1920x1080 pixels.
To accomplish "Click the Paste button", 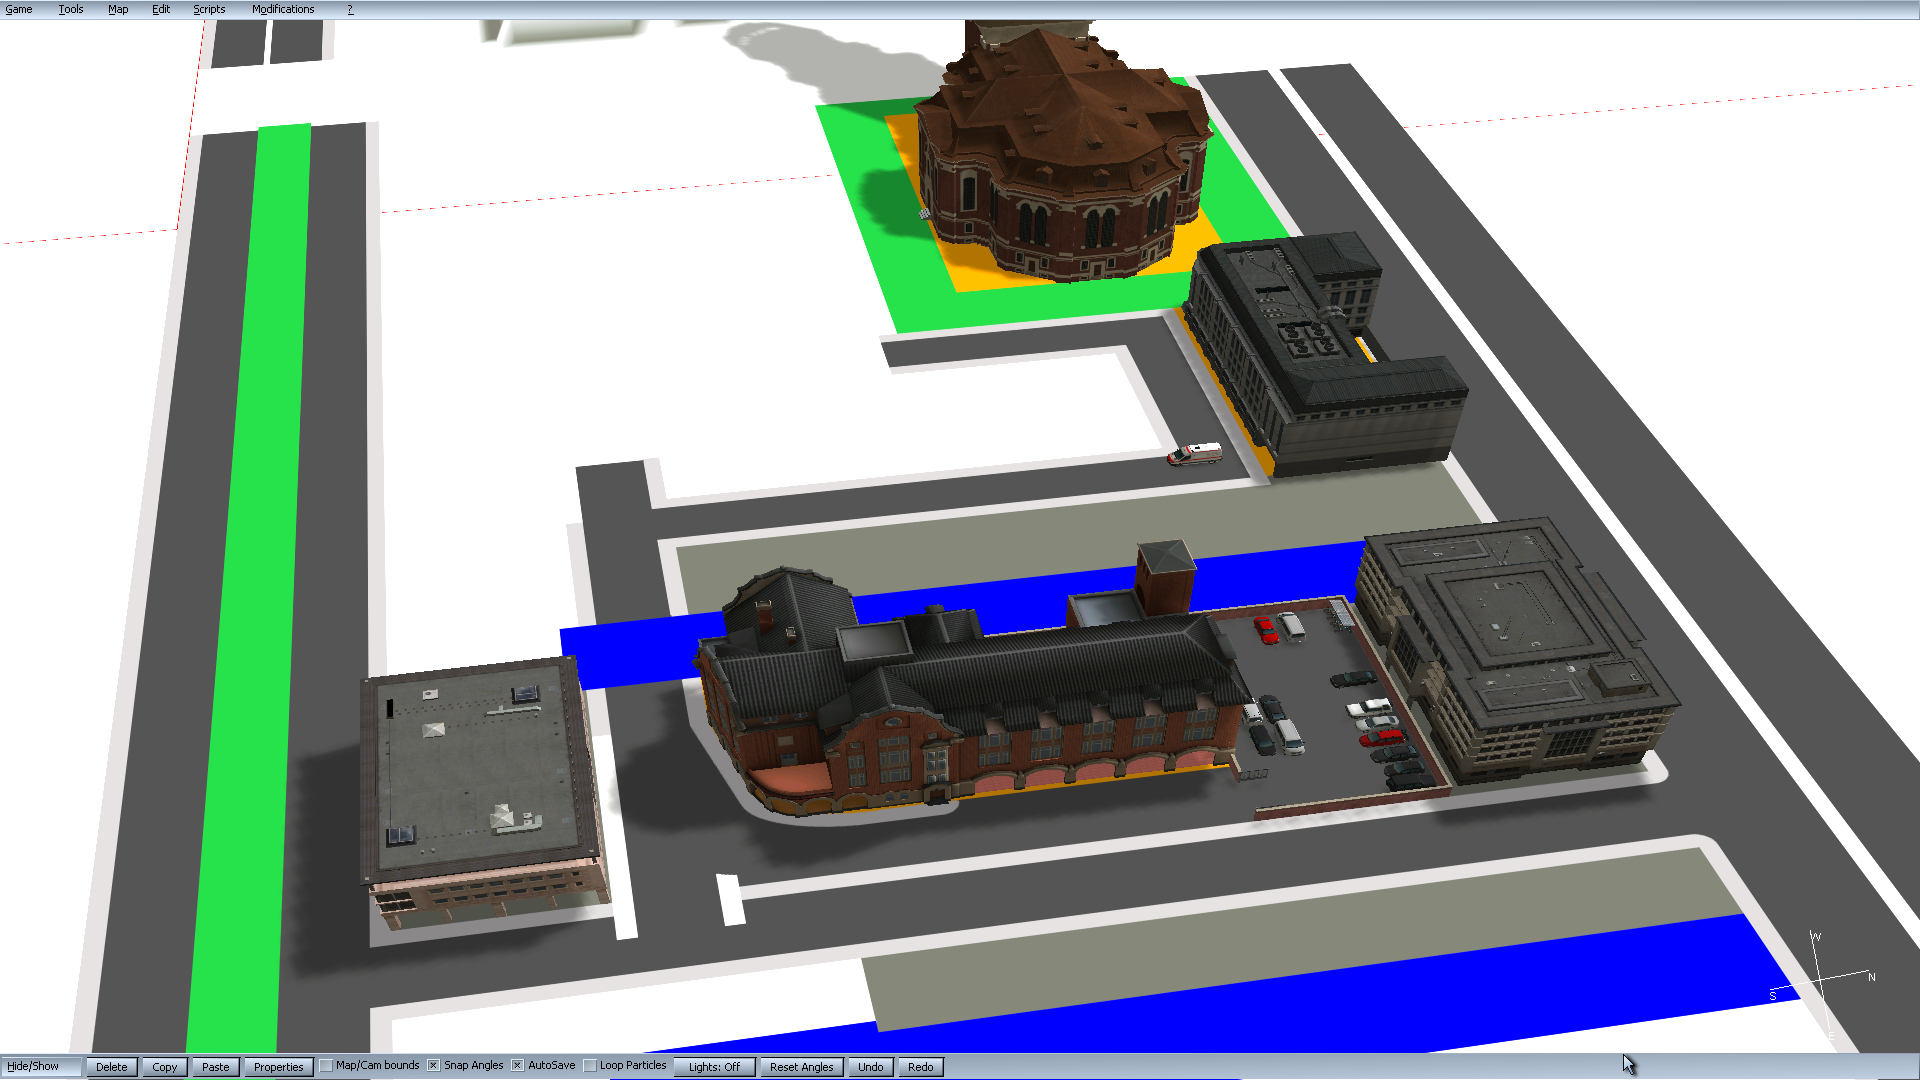I will pos(216,1067).
